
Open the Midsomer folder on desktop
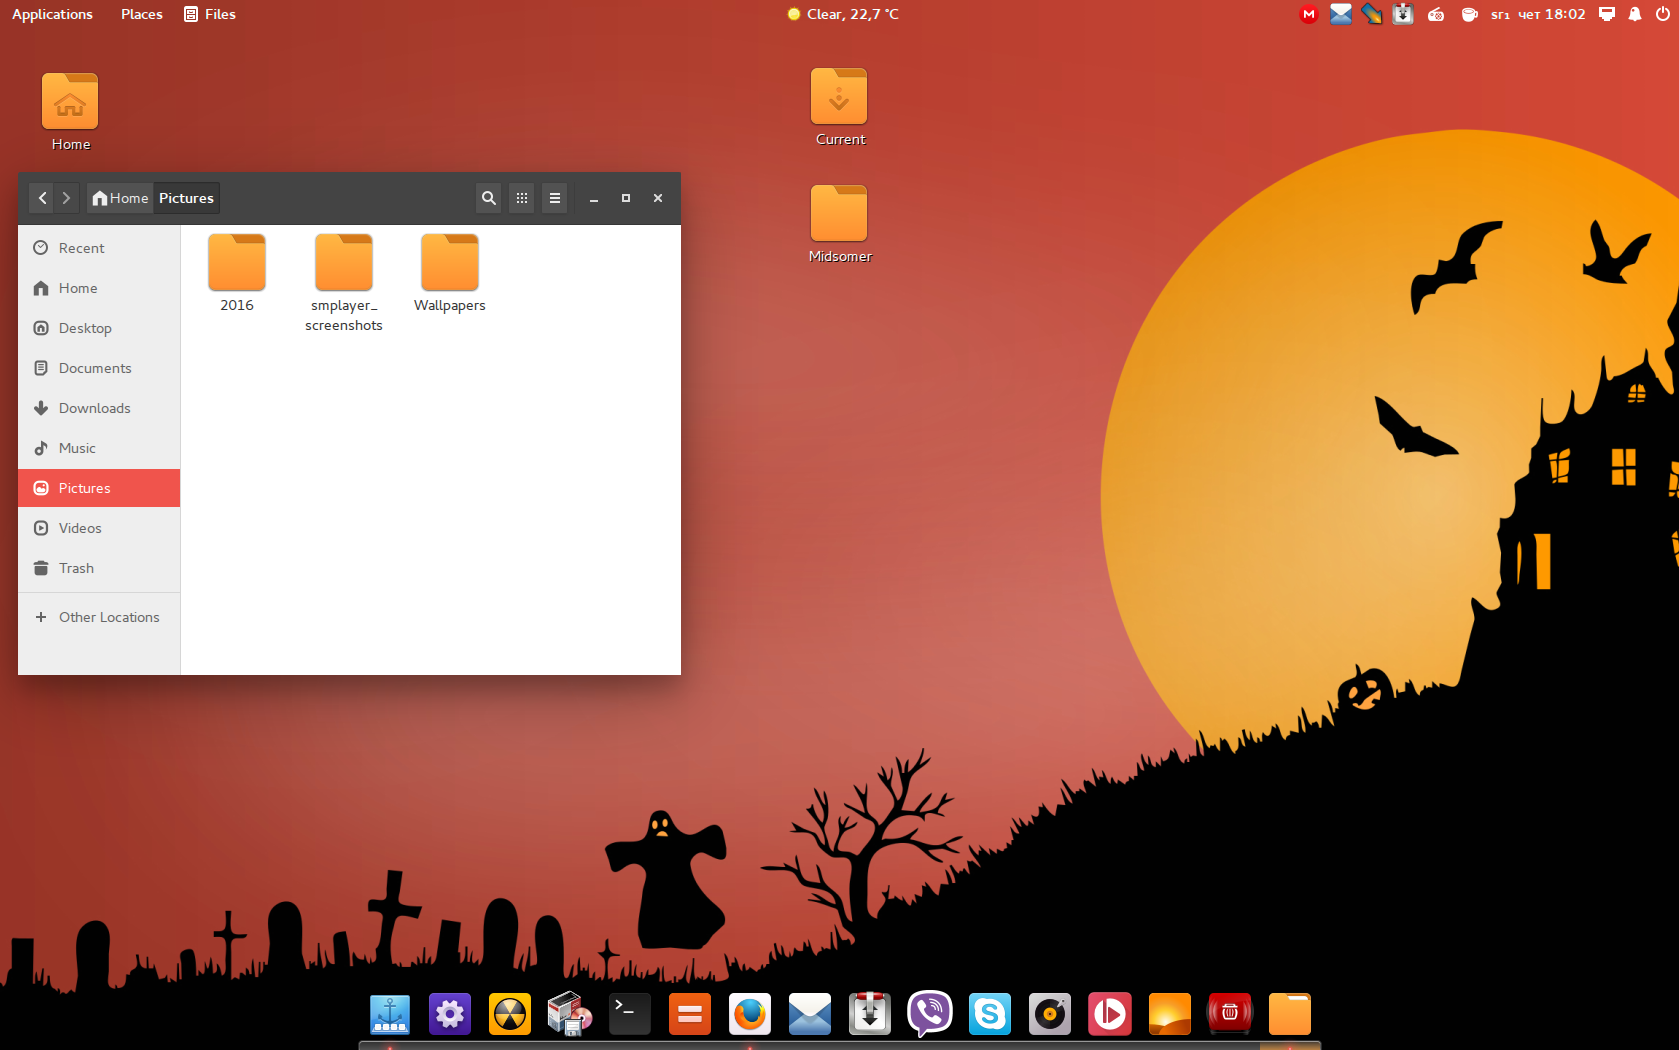(839, 224)
